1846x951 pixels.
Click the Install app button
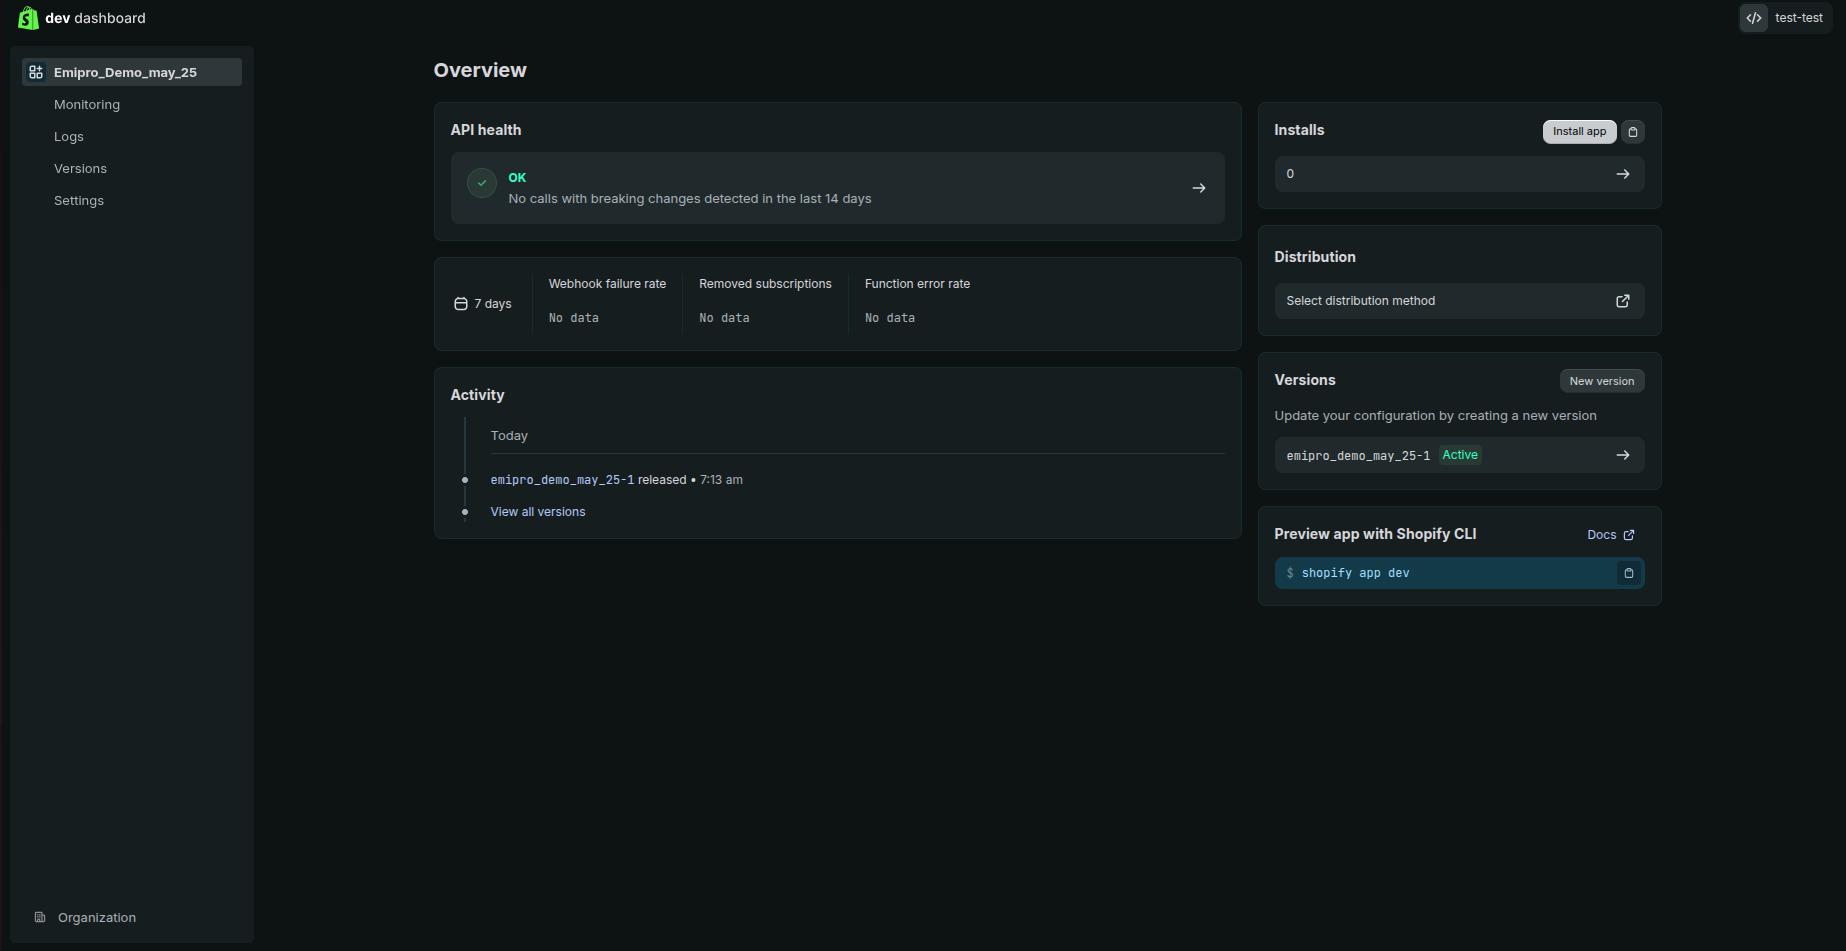pyautogui.click(x=1579, y=132)
